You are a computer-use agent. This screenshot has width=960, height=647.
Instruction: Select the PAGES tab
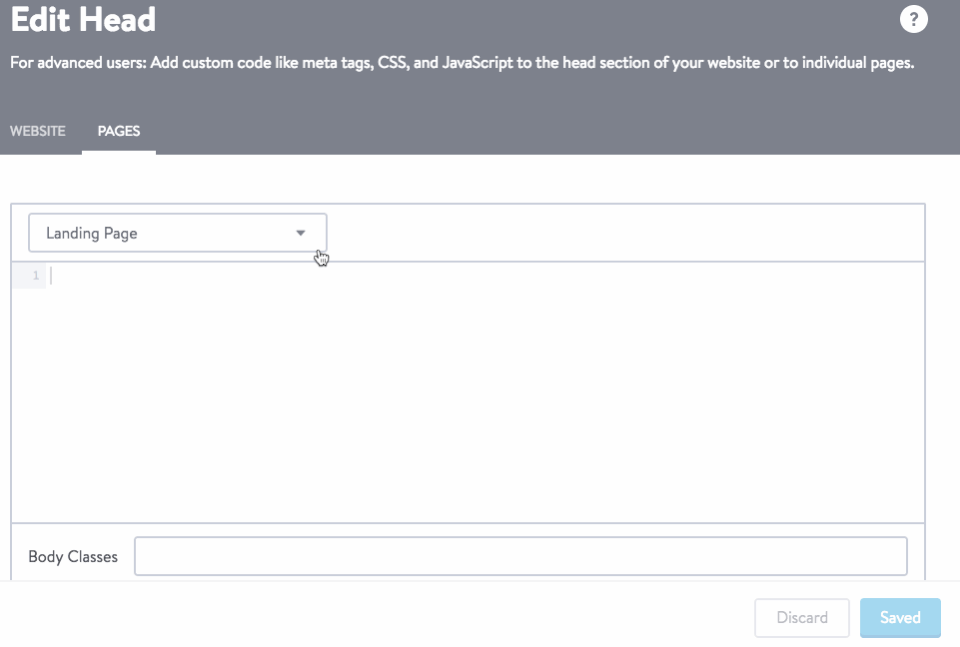click(x=119, y=131)
